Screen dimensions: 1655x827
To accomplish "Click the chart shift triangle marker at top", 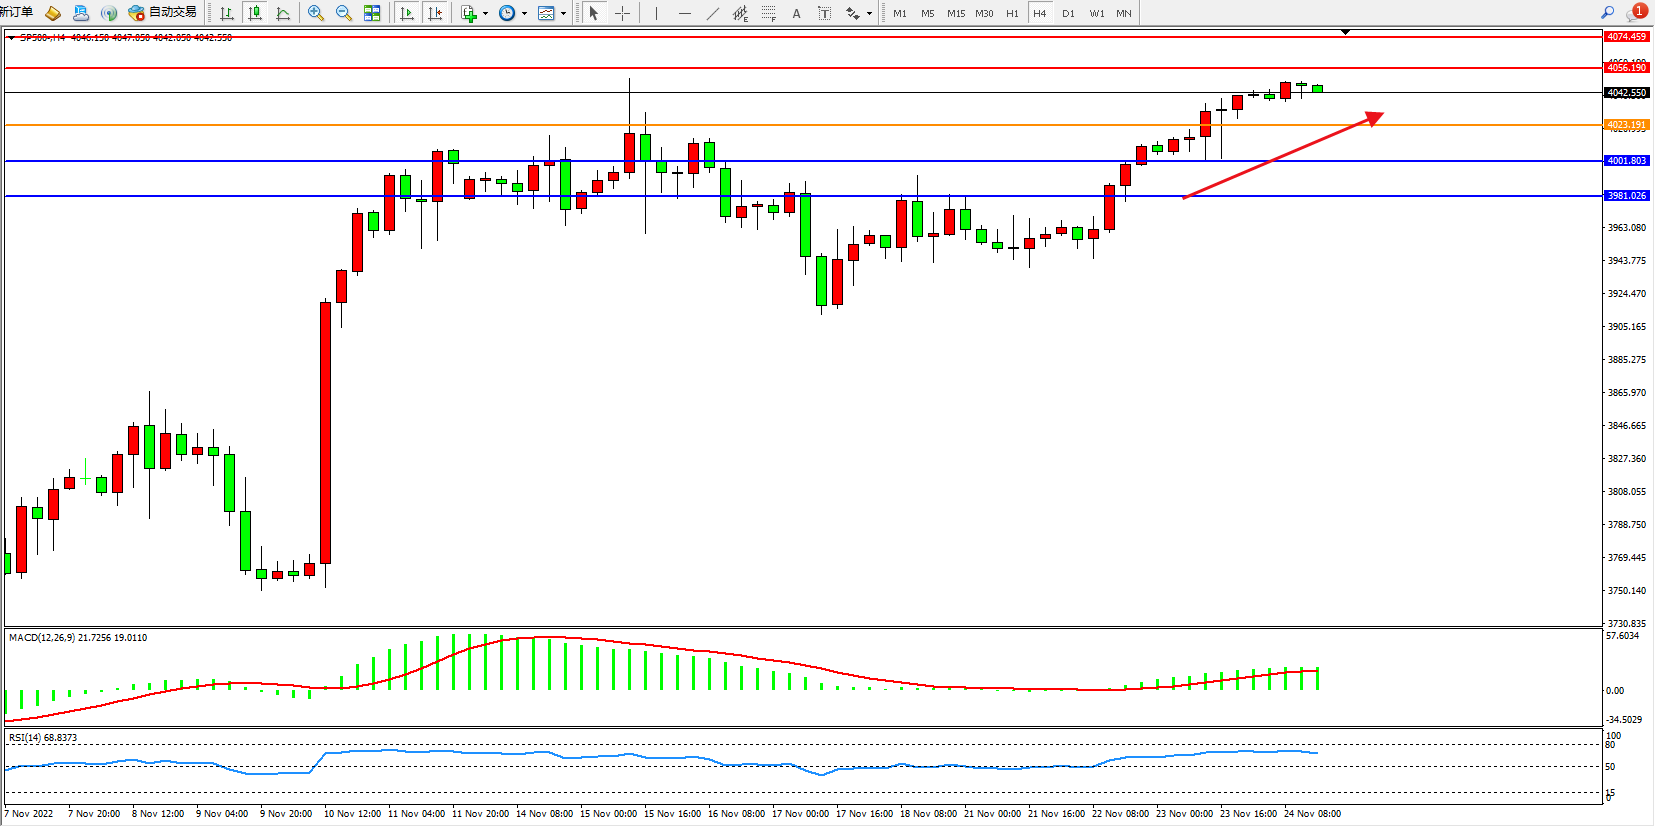I will [1345, 32].
